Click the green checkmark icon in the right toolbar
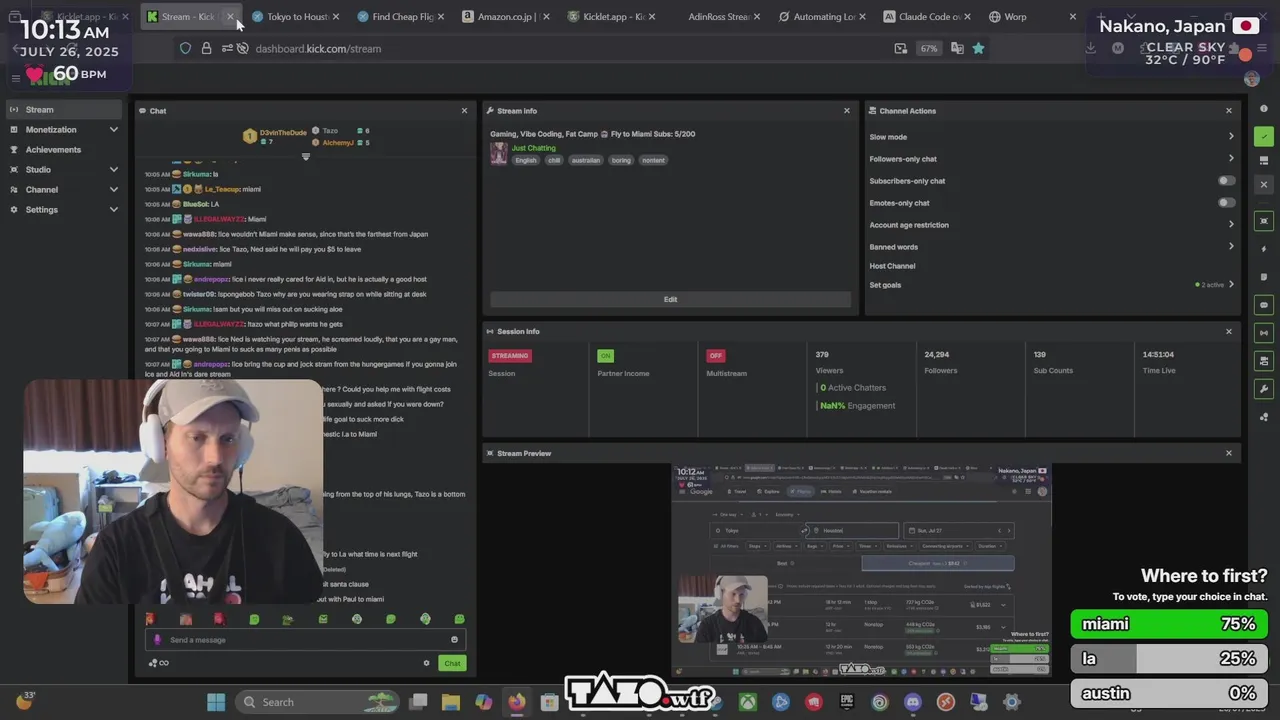This screenshot has height=720, width=1280. [x=1264, y=137]
